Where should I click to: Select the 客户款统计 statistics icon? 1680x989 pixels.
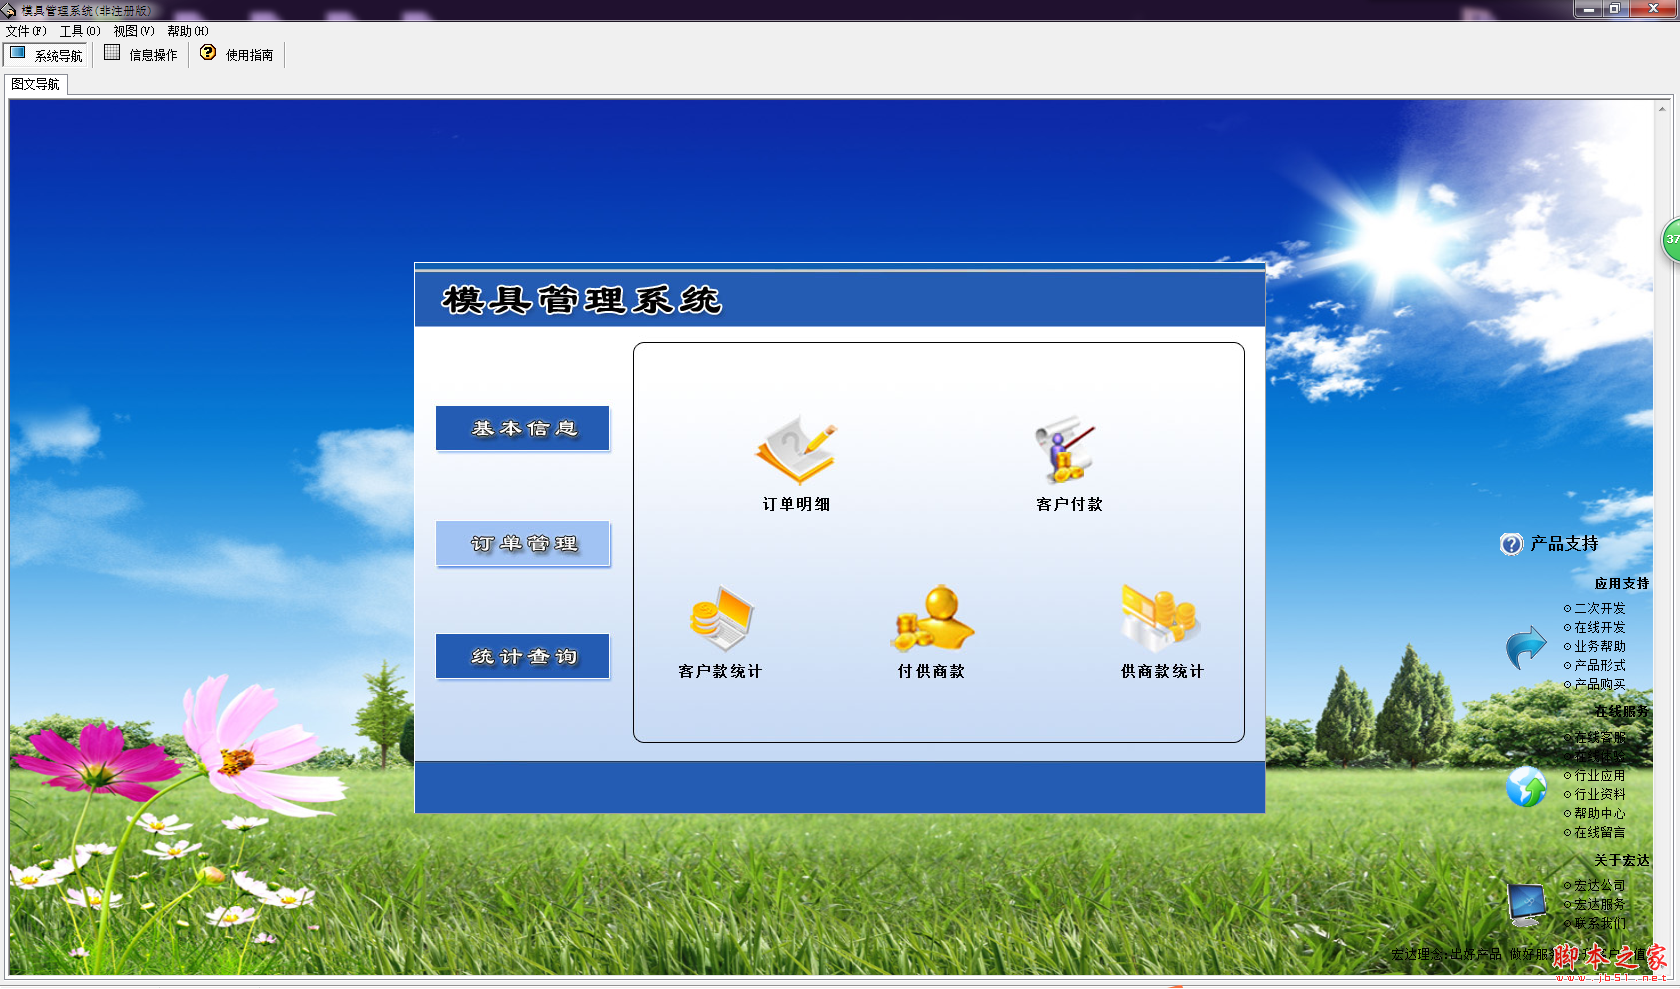point(722,620)
